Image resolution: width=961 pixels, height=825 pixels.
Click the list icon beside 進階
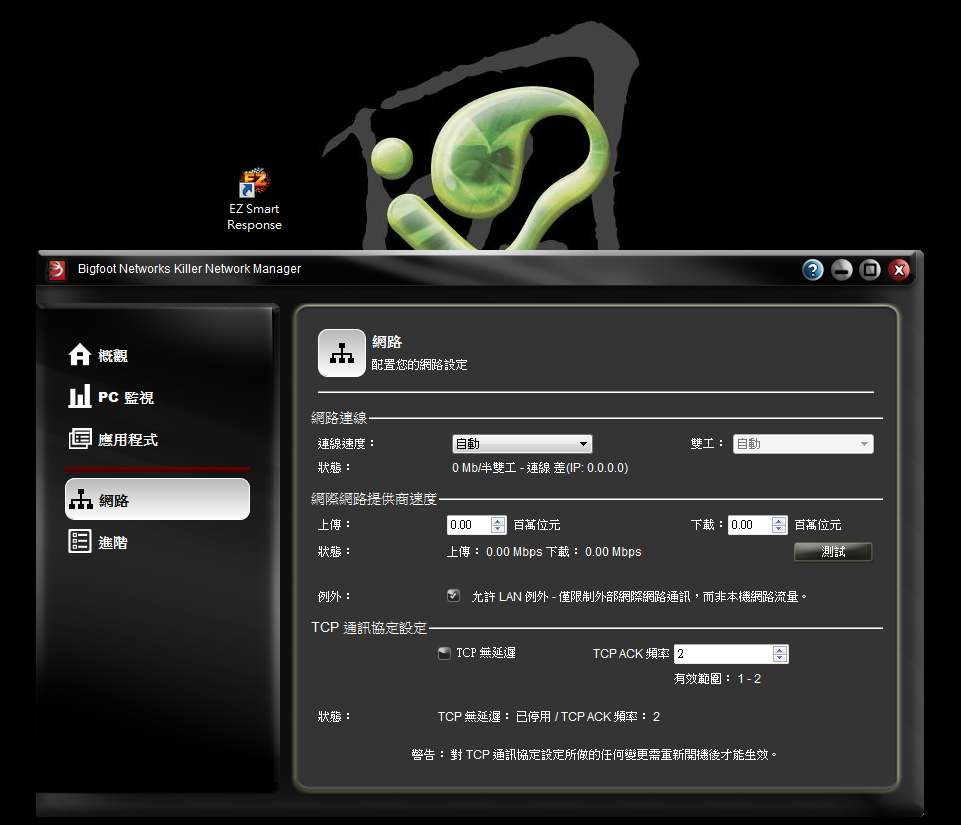click(80, 541)
